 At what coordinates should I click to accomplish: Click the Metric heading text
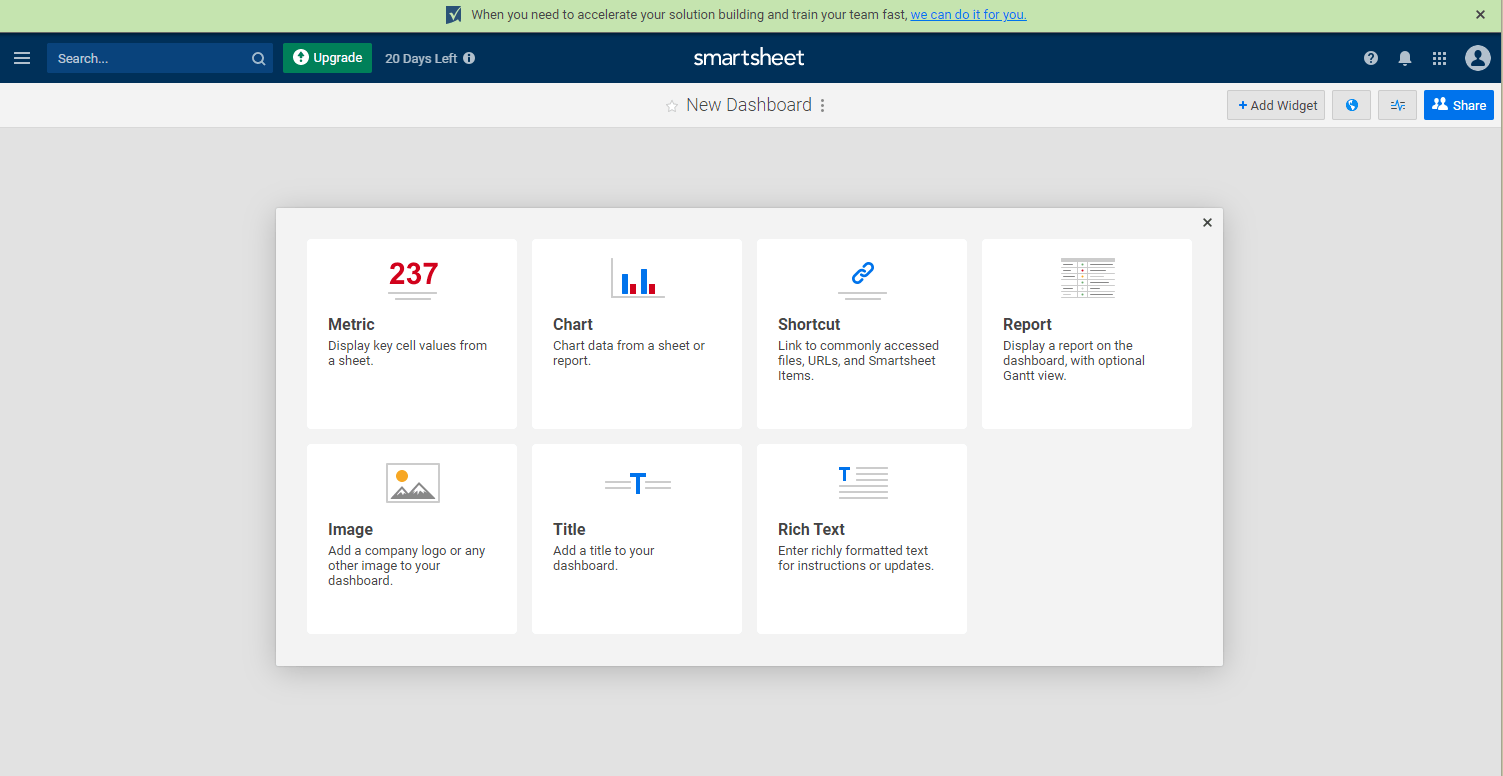tap(351, 325)
